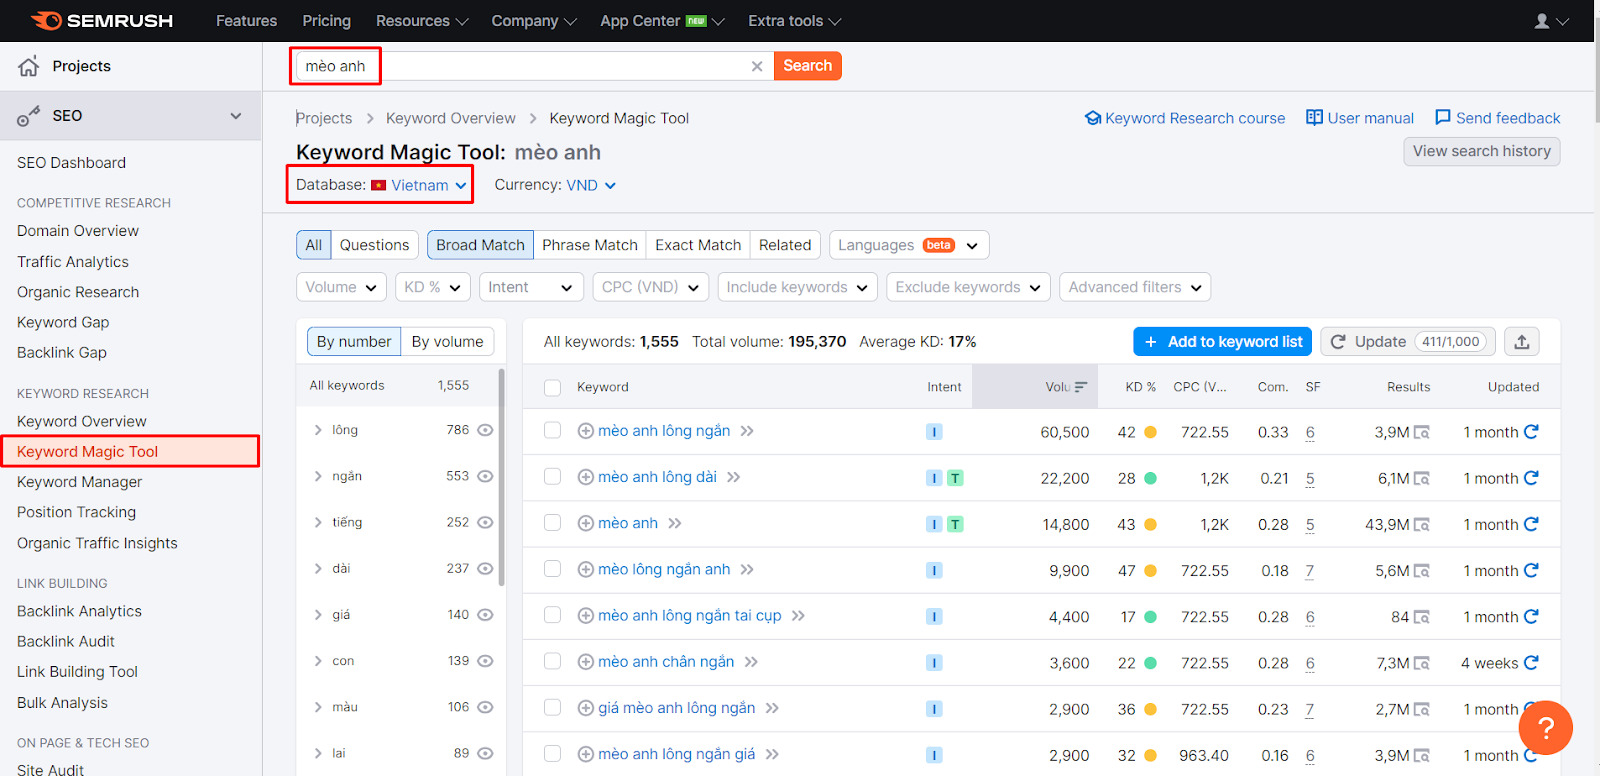1600x776 pixels.
Task: Click the SEO section icon in sidebar
Action: 28,116
